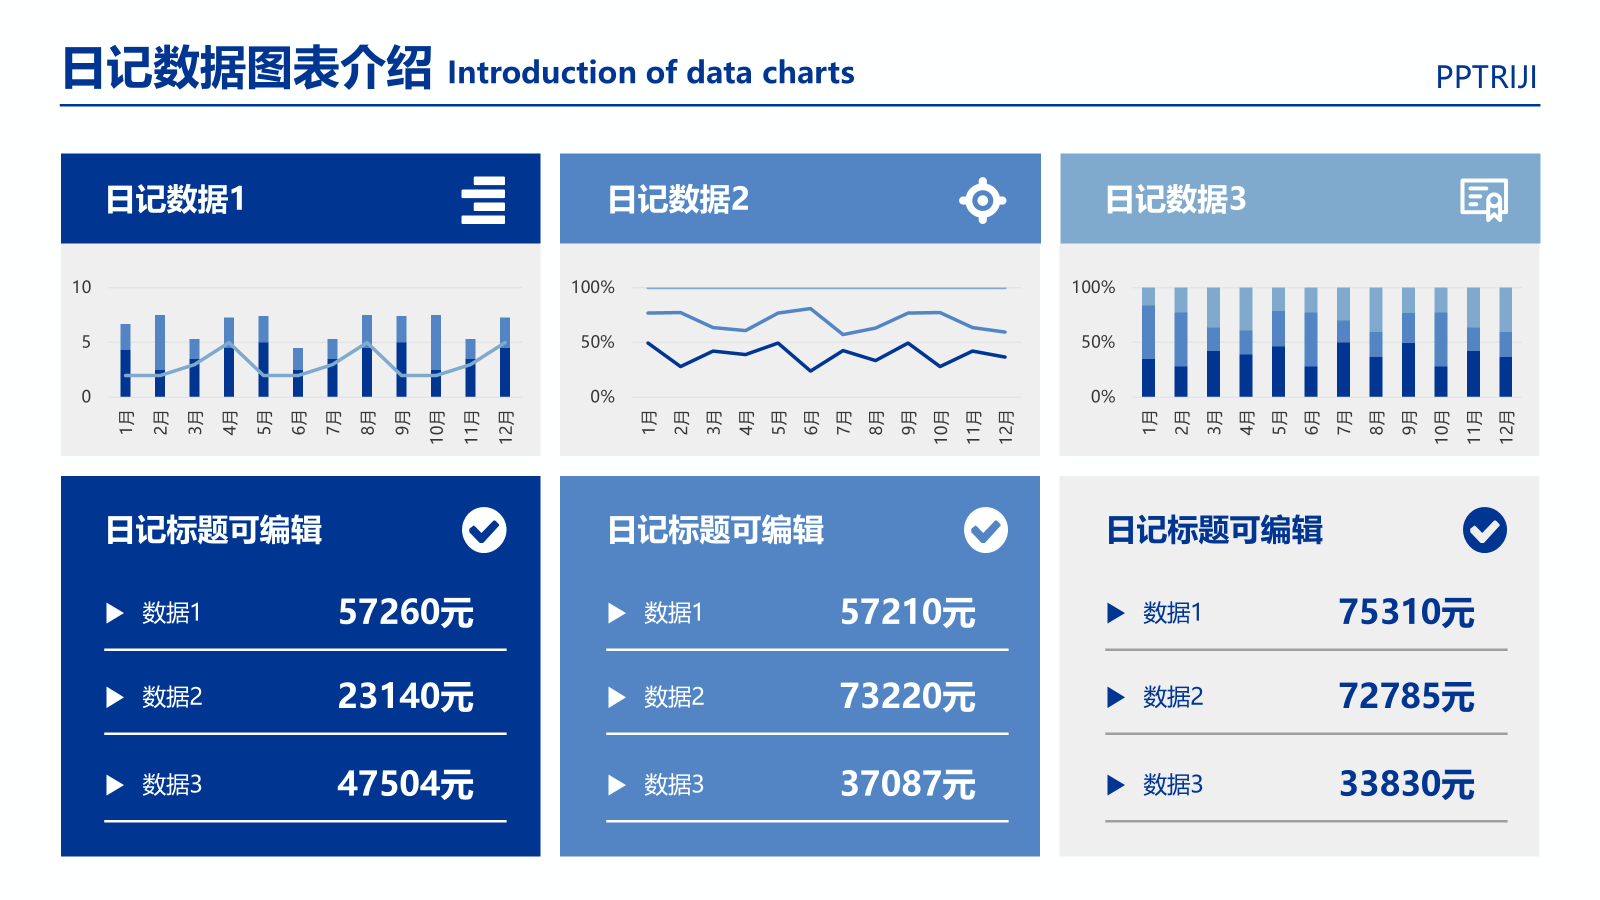The width and height of the screenshot is (1600, 900).
Task: Click the 10 axis label in the 日记数据1 chart
Action: (x=81, y=287)
